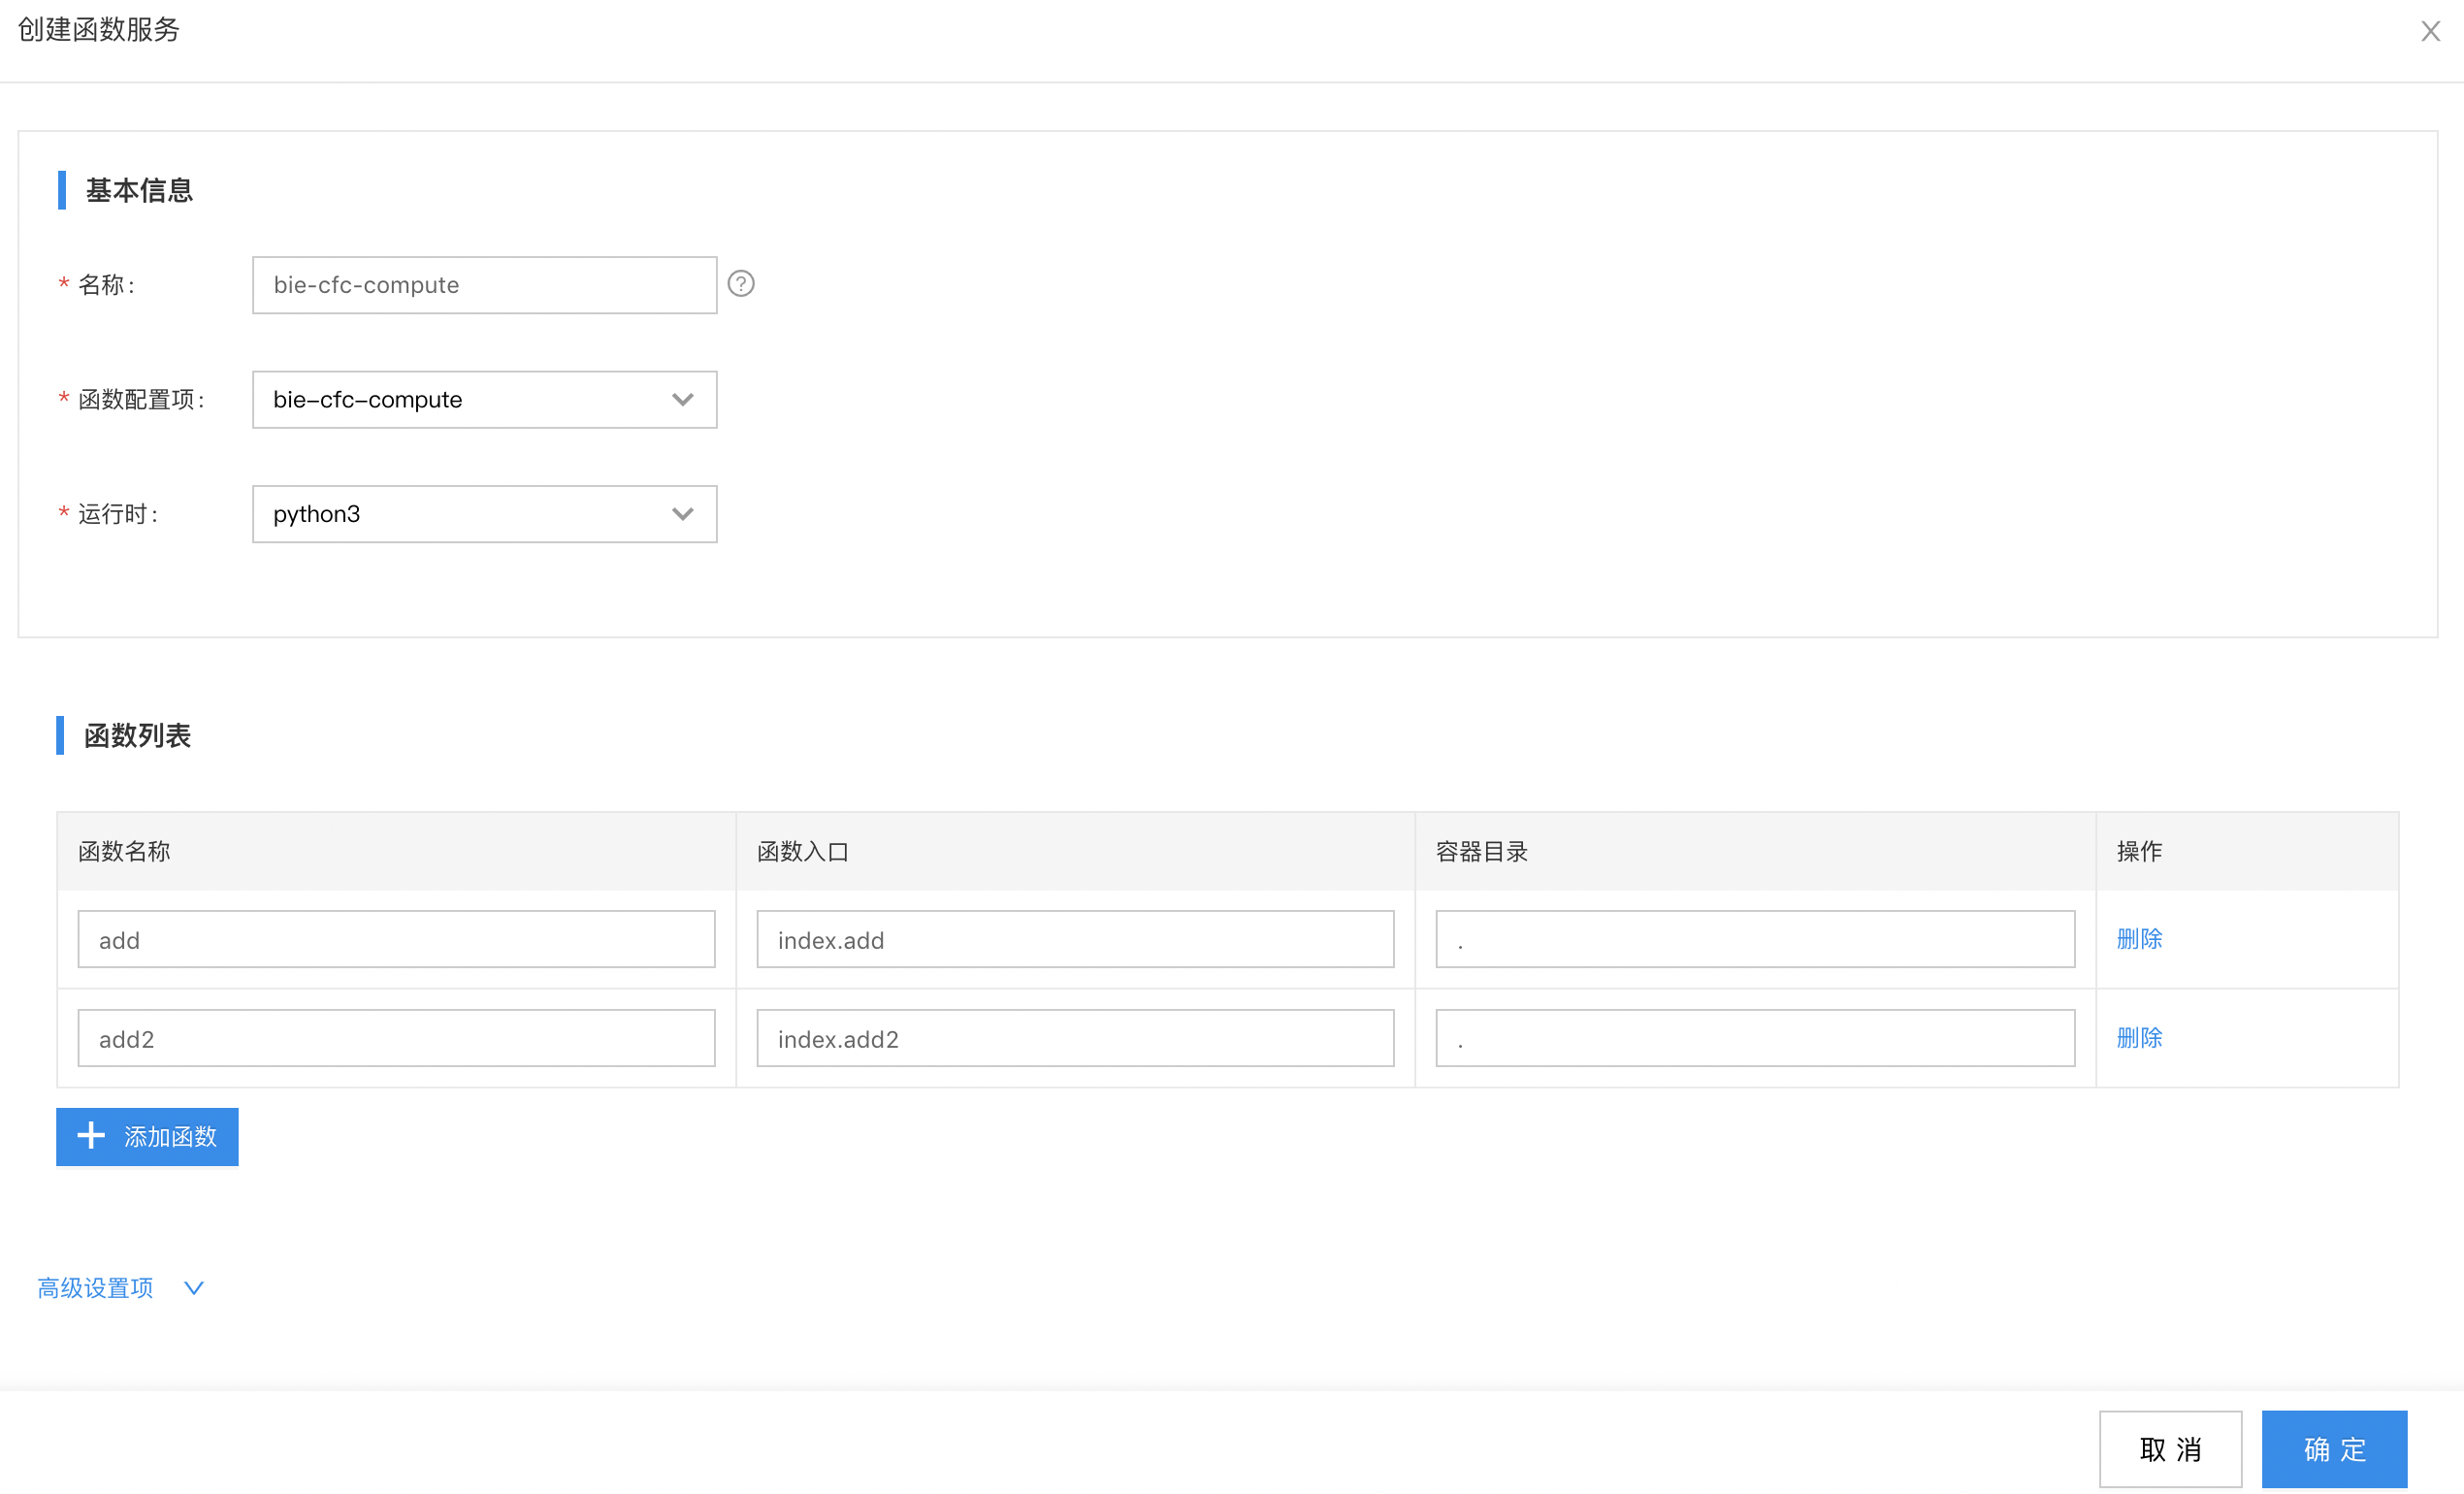Click the 运行时 field label
Screen dimensions: 2464x1494
coord(118,514)
